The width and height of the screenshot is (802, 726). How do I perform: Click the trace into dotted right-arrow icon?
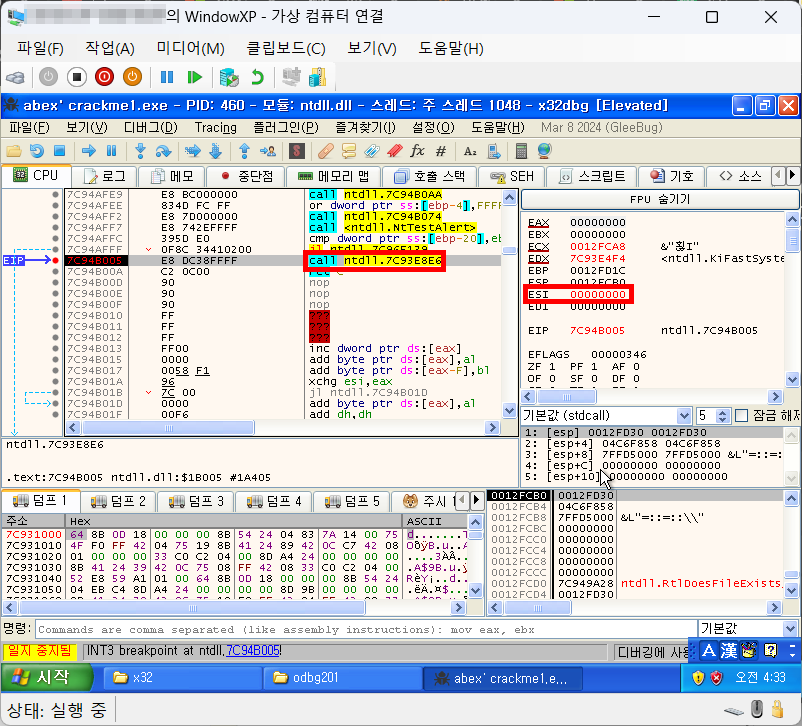click(192, 151)
